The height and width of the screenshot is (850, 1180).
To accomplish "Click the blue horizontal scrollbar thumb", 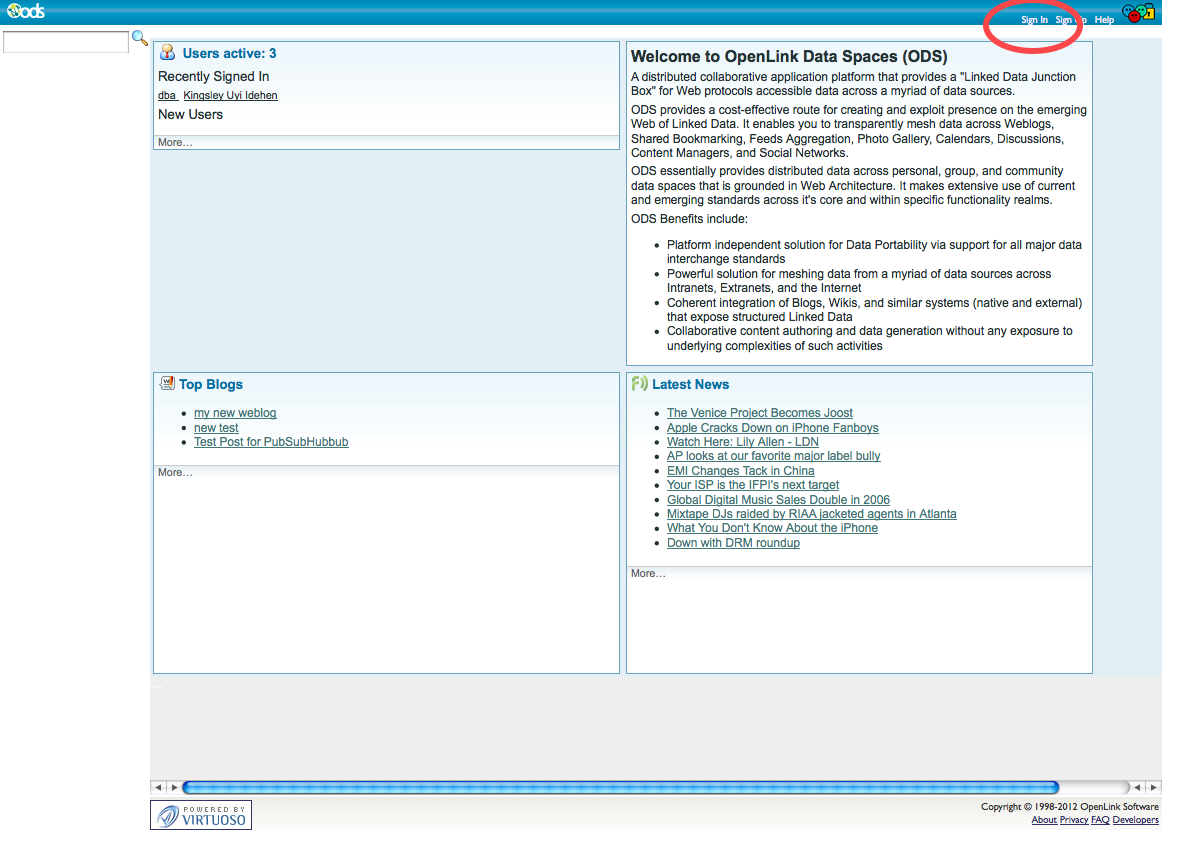I will coord(620,787).
